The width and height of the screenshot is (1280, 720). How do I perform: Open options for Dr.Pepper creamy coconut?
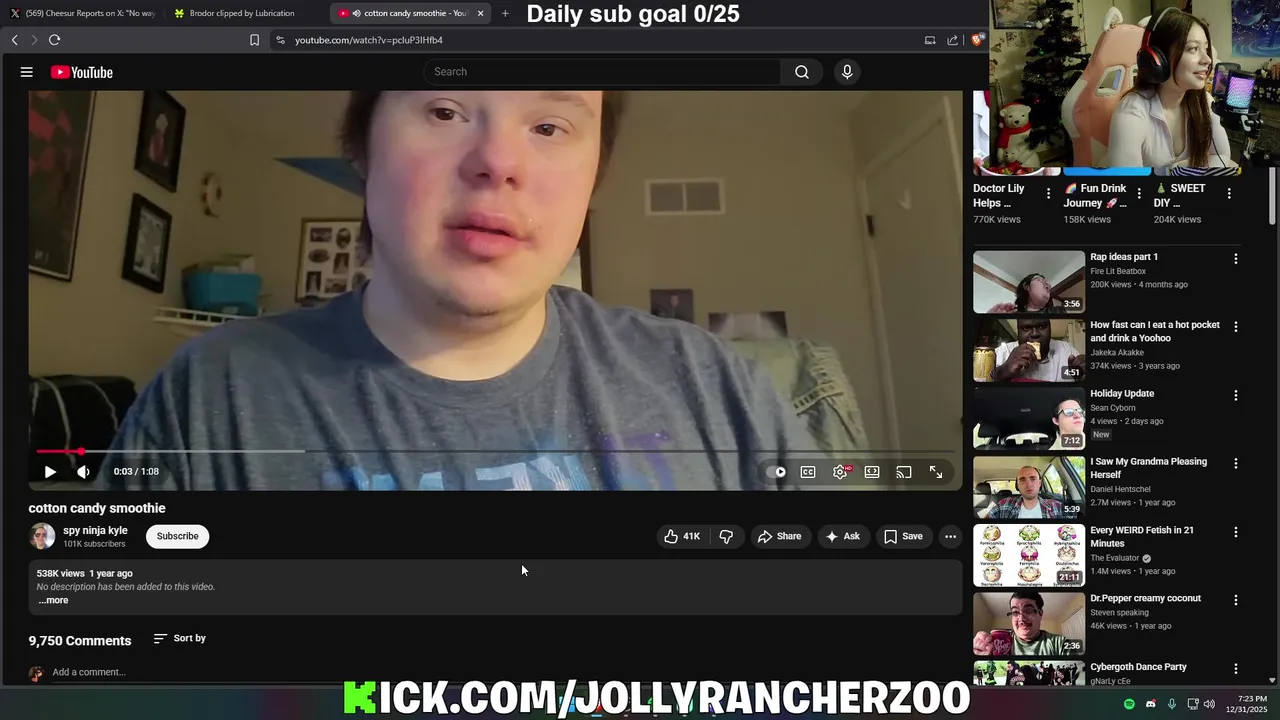1235,600
